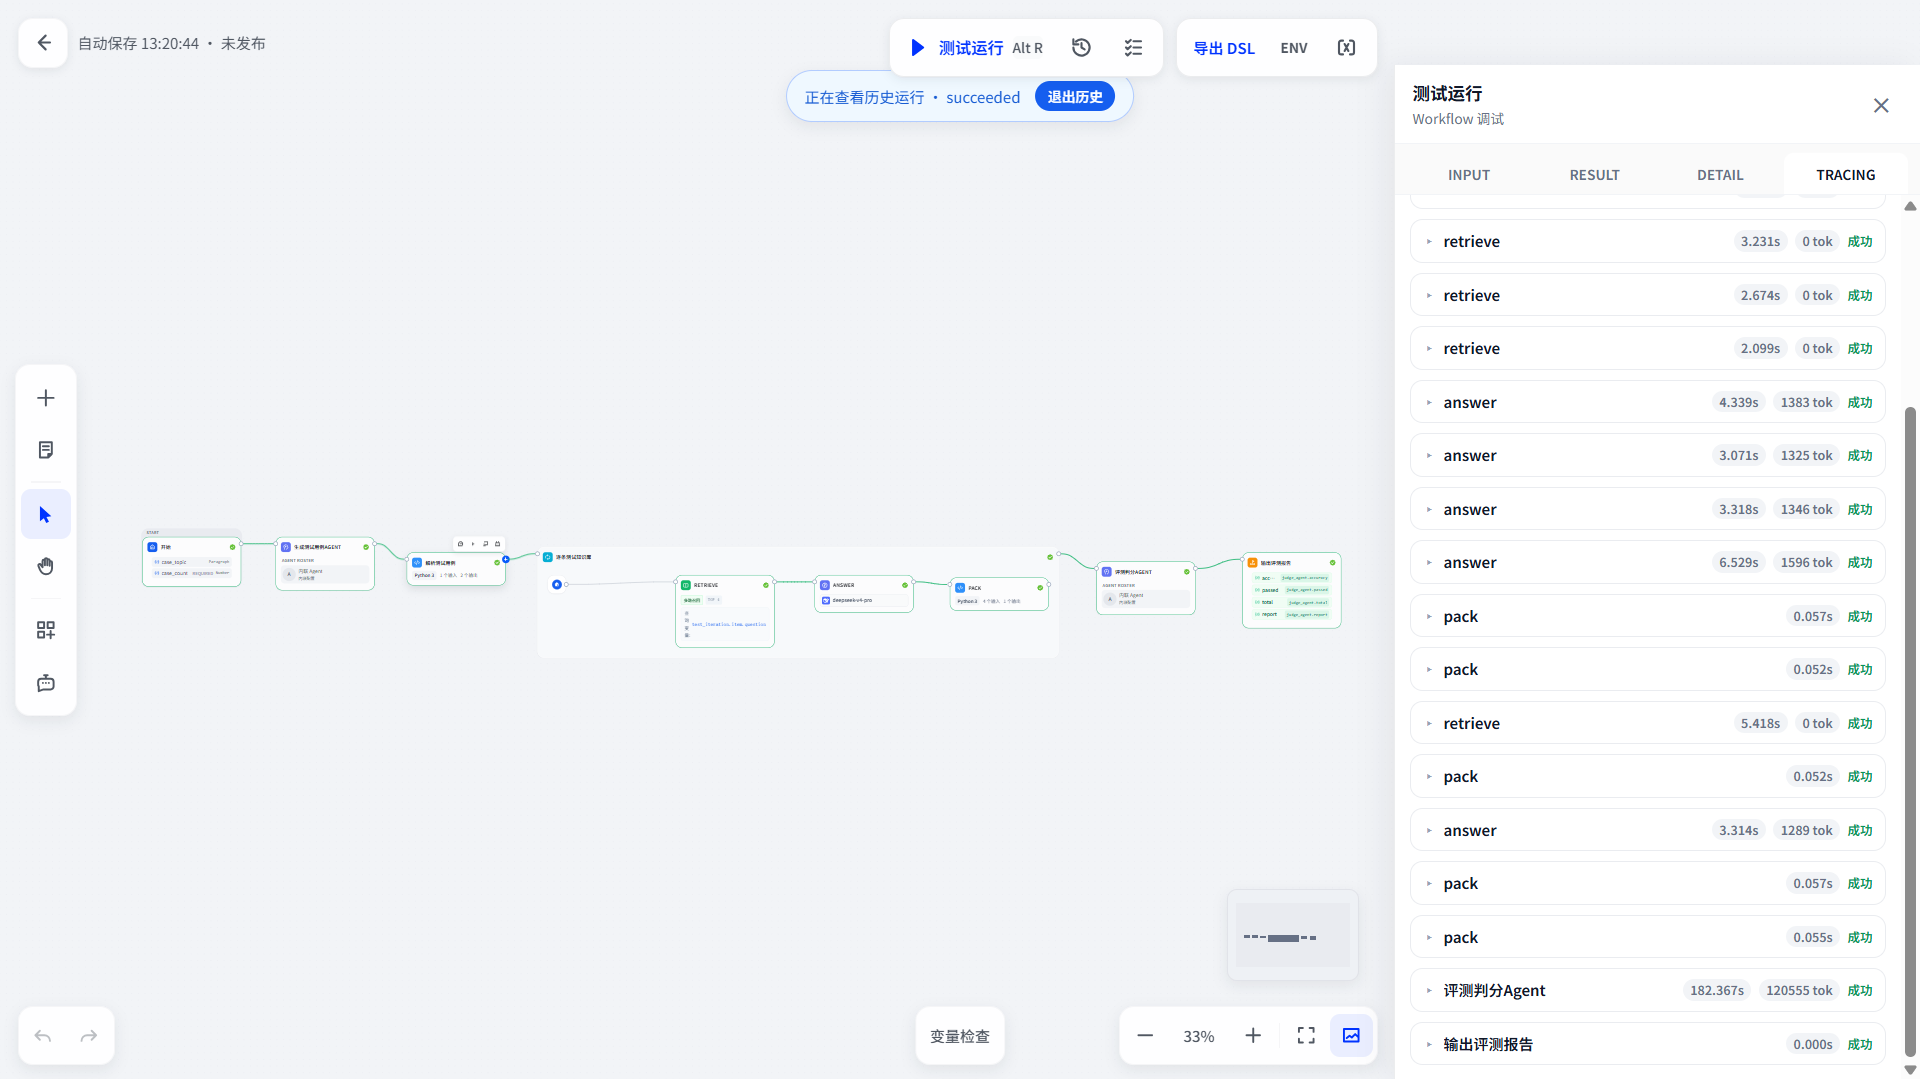Open 变量检查 variable inspector
The height and width of the screenshot is (1079, 1920).
pyautogui.click(x=960, y=1036)
